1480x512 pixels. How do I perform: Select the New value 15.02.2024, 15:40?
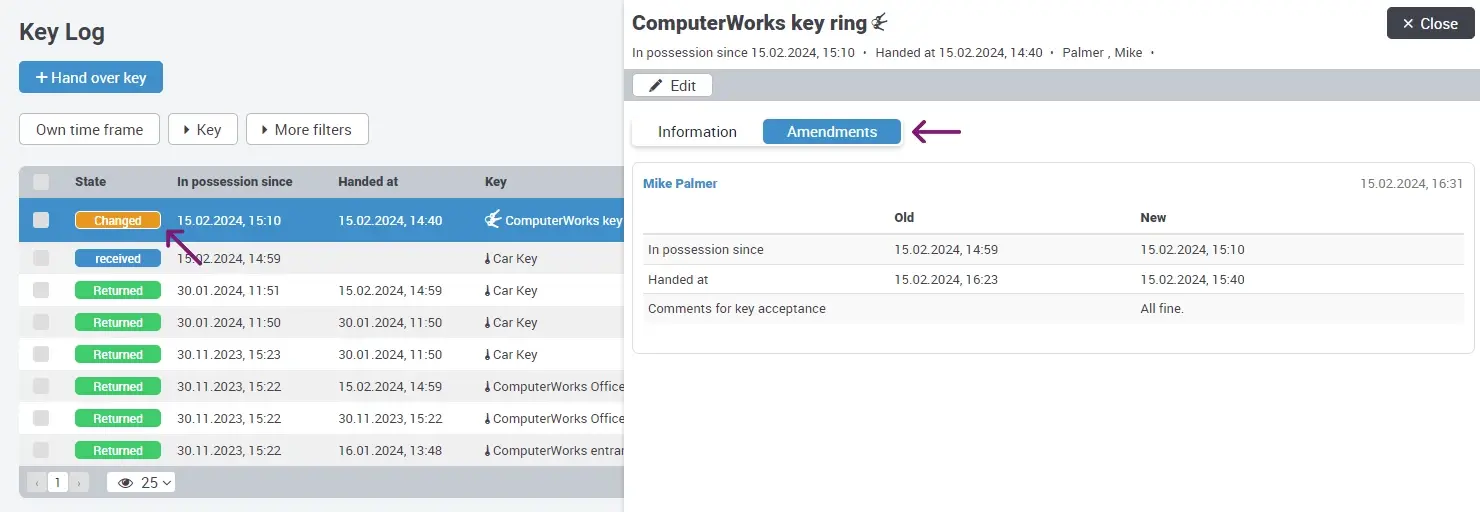(1192, 280)
